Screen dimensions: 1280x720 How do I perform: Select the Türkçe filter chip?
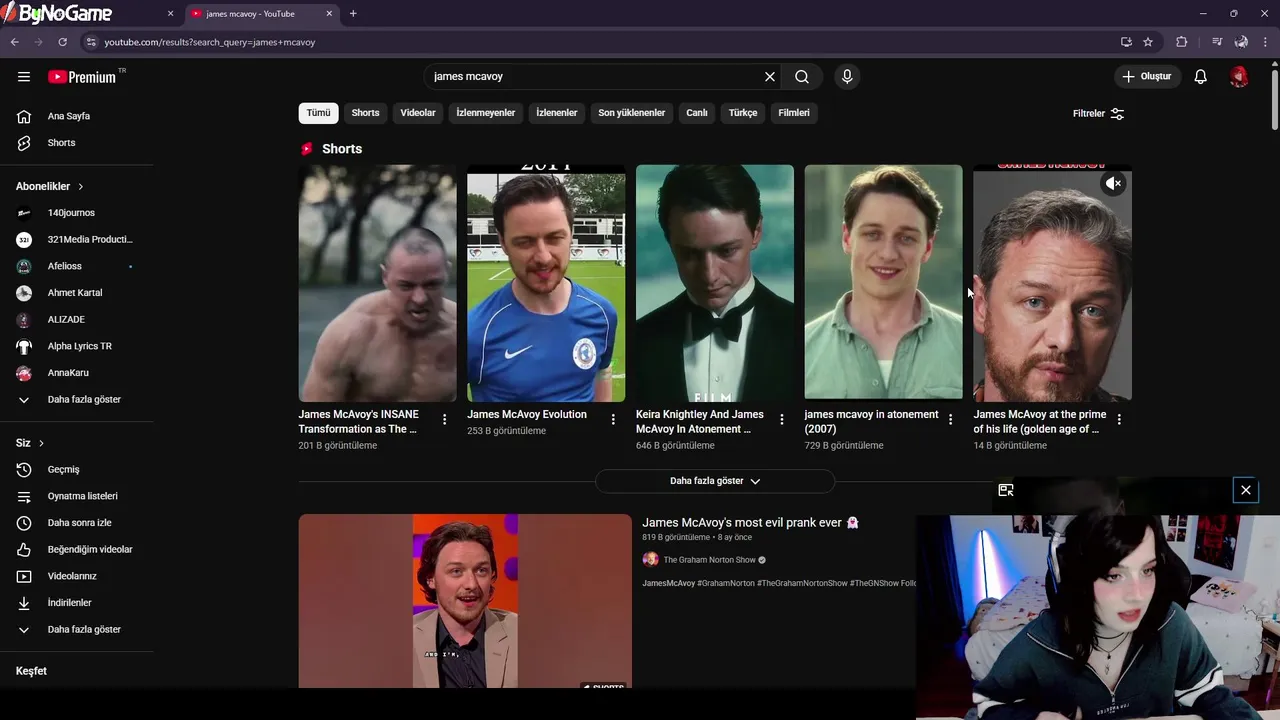[743, 113]
